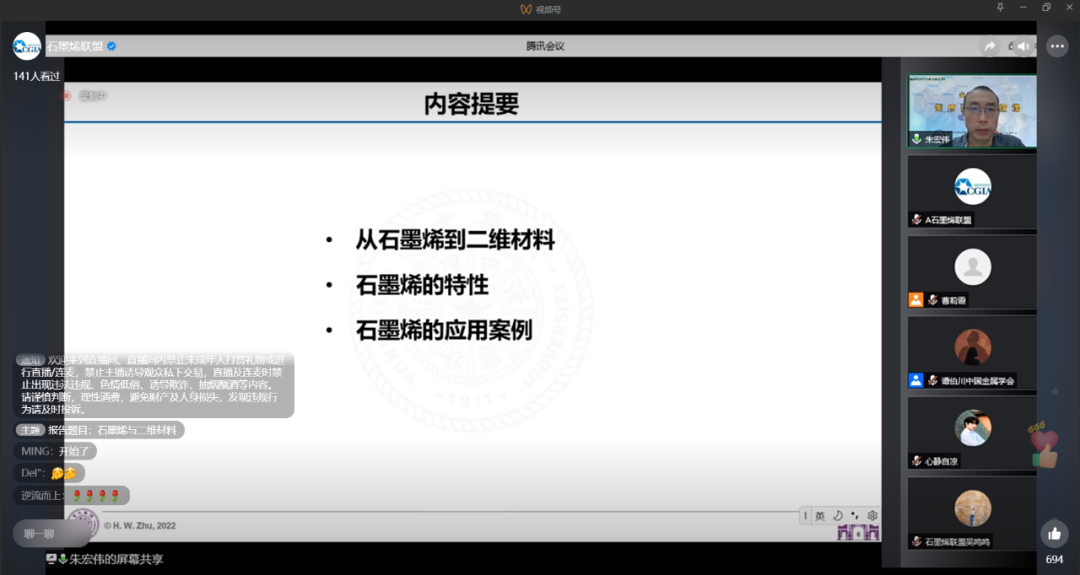Mute the stream with the speaker icon
1080x575 pixels.
1024,46
